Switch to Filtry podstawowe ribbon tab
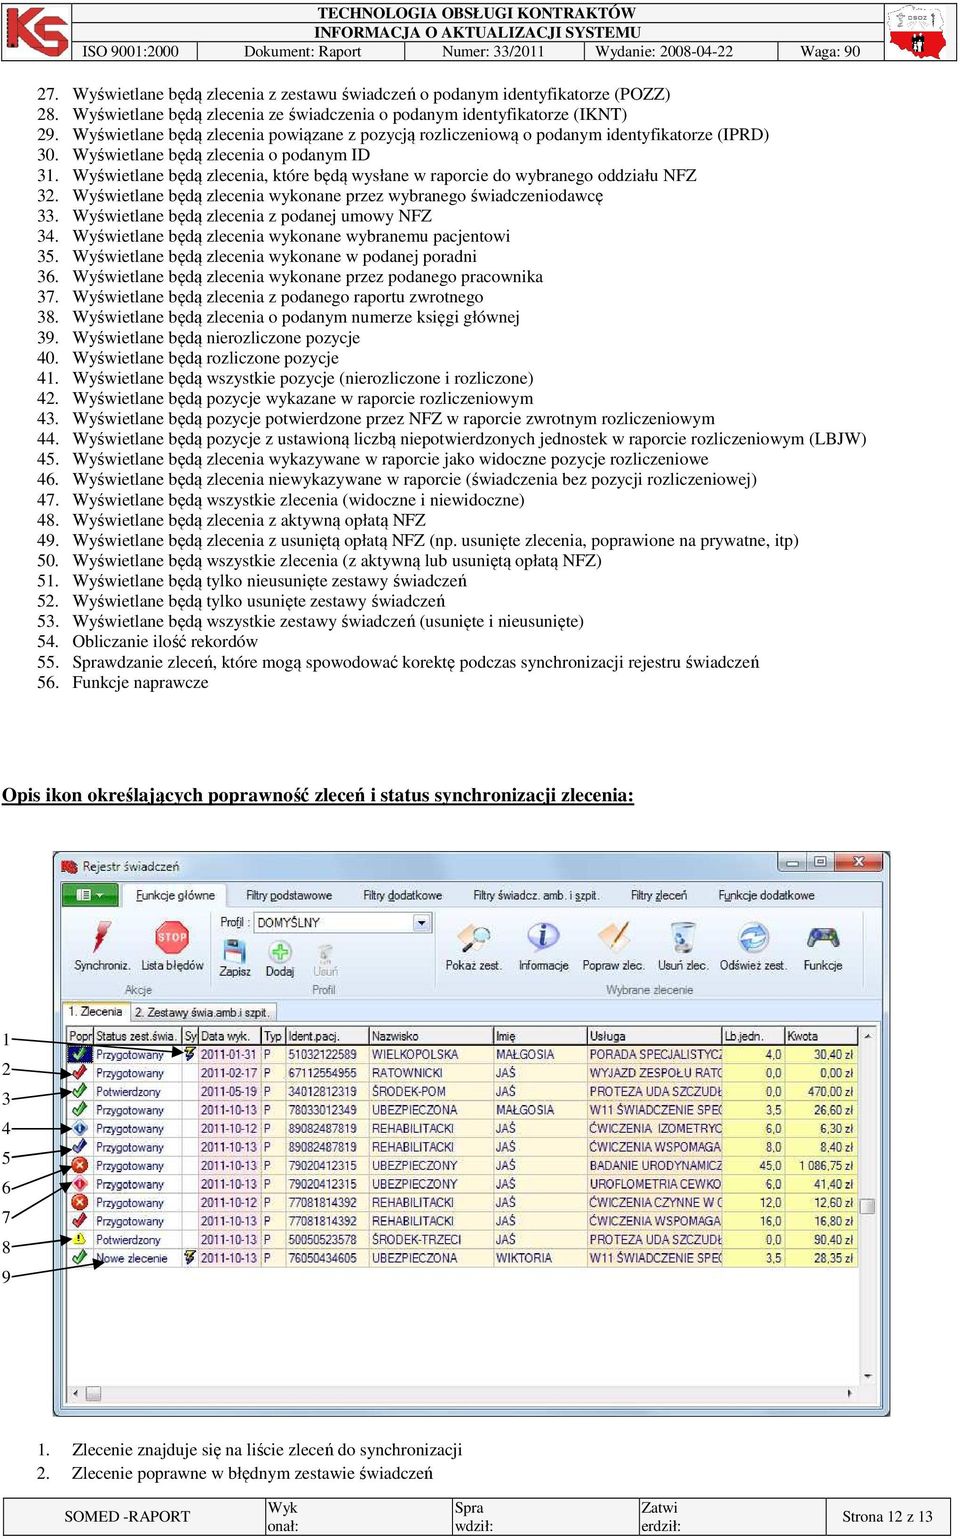Viewport: 960px width, 1539px height. (289, 896)
